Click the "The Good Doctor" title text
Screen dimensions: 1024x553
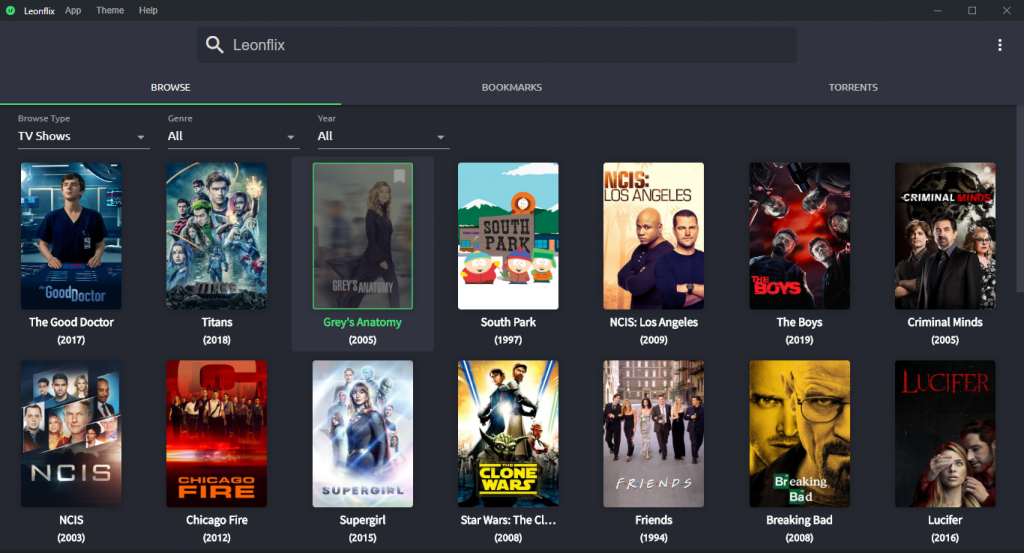click(71, 322)
